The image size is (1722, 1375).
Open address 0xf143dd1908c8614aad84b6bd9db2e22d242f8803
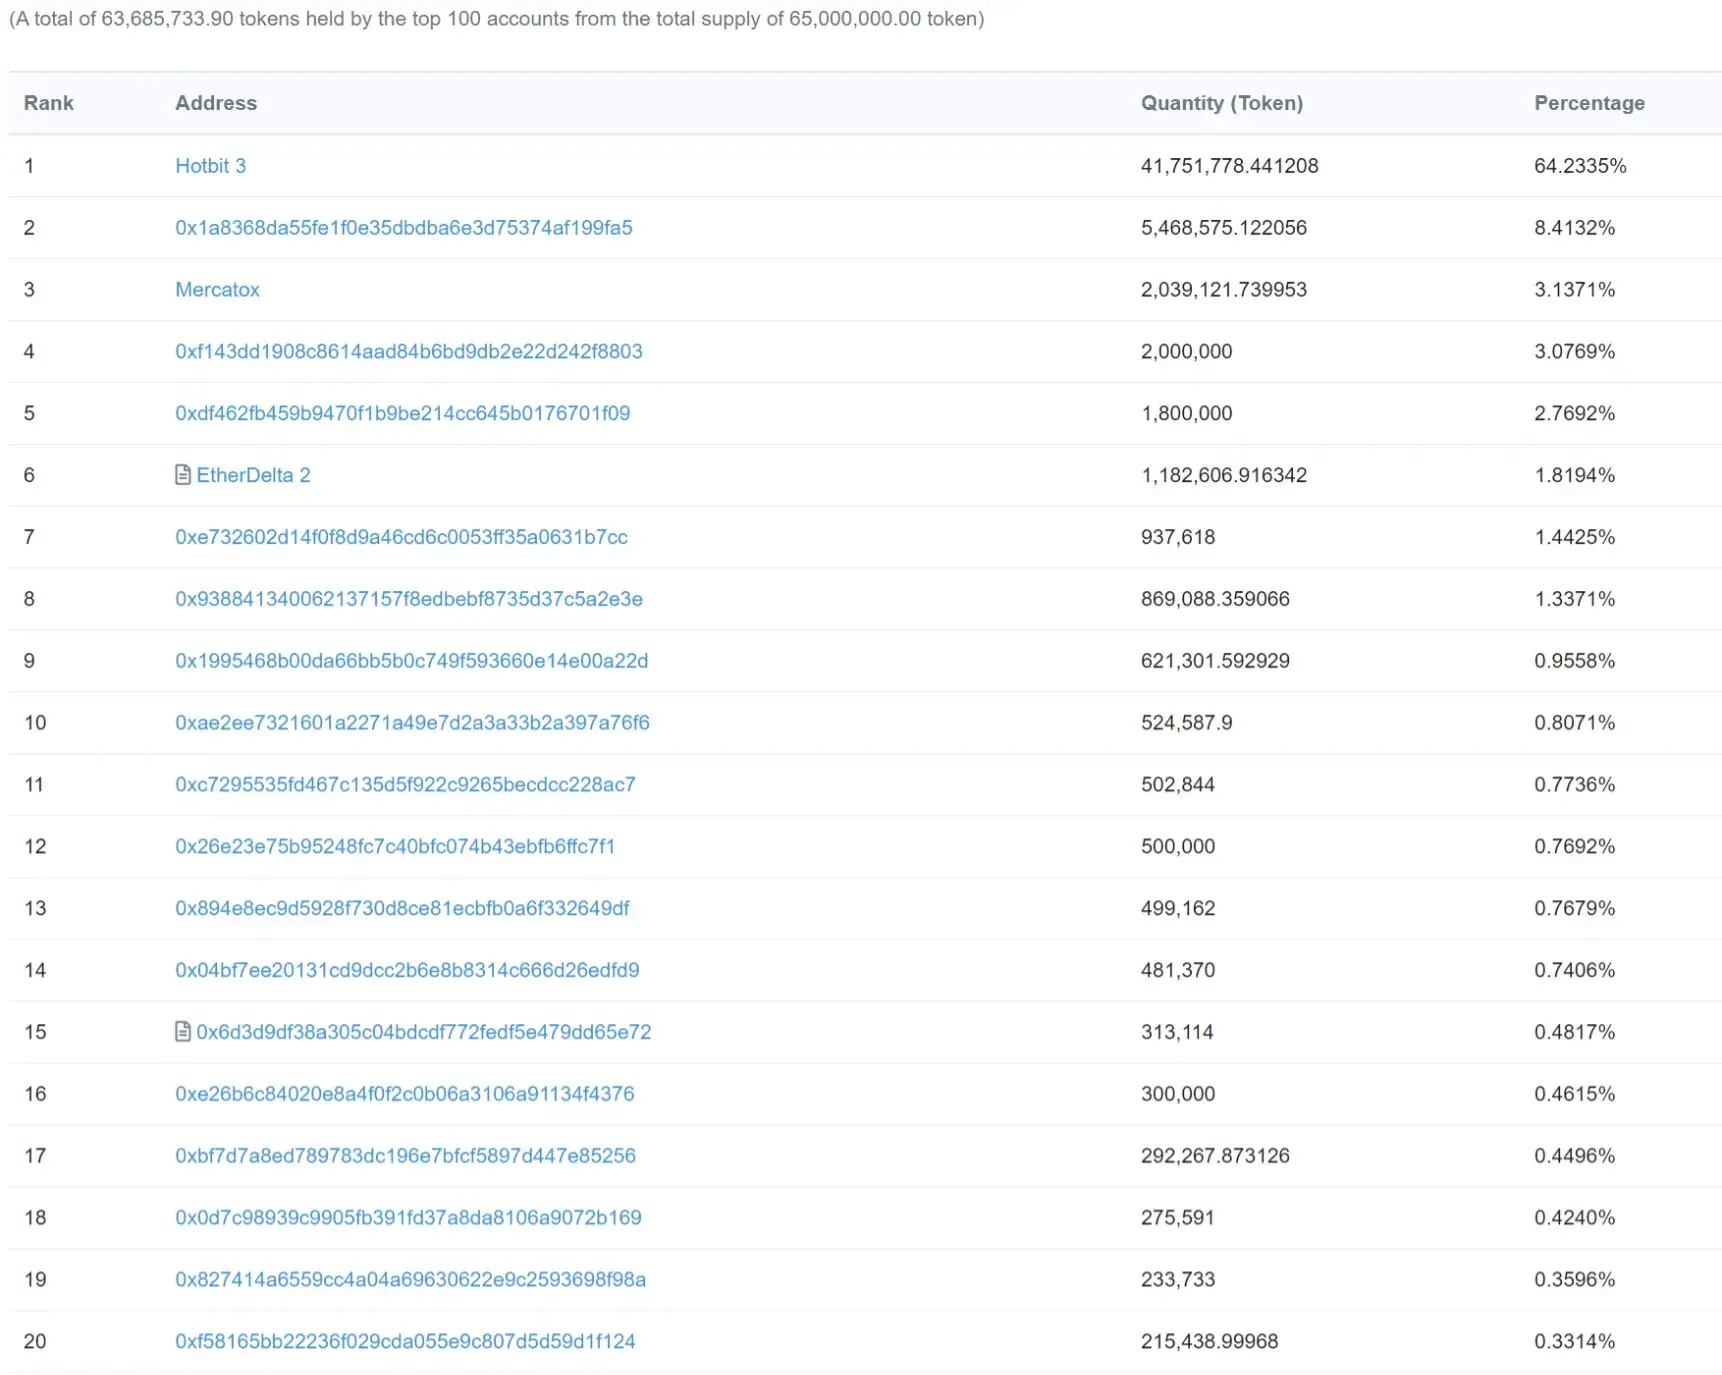[x=409, y=352]
